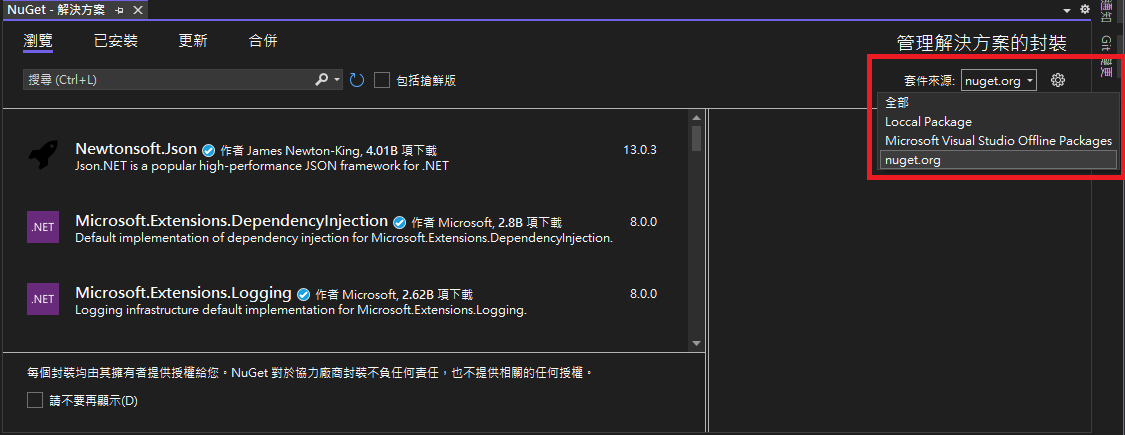Open package source settings gear
Screen dimensions: 1125x435
point(1058,80)
